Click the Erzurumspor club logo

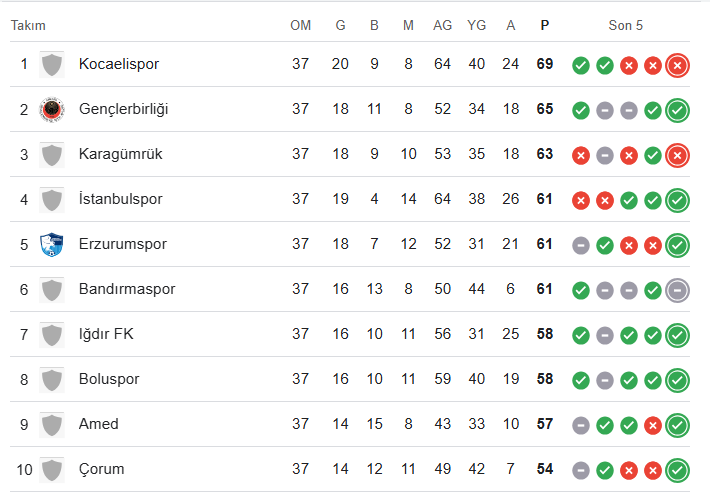point(52,245)
